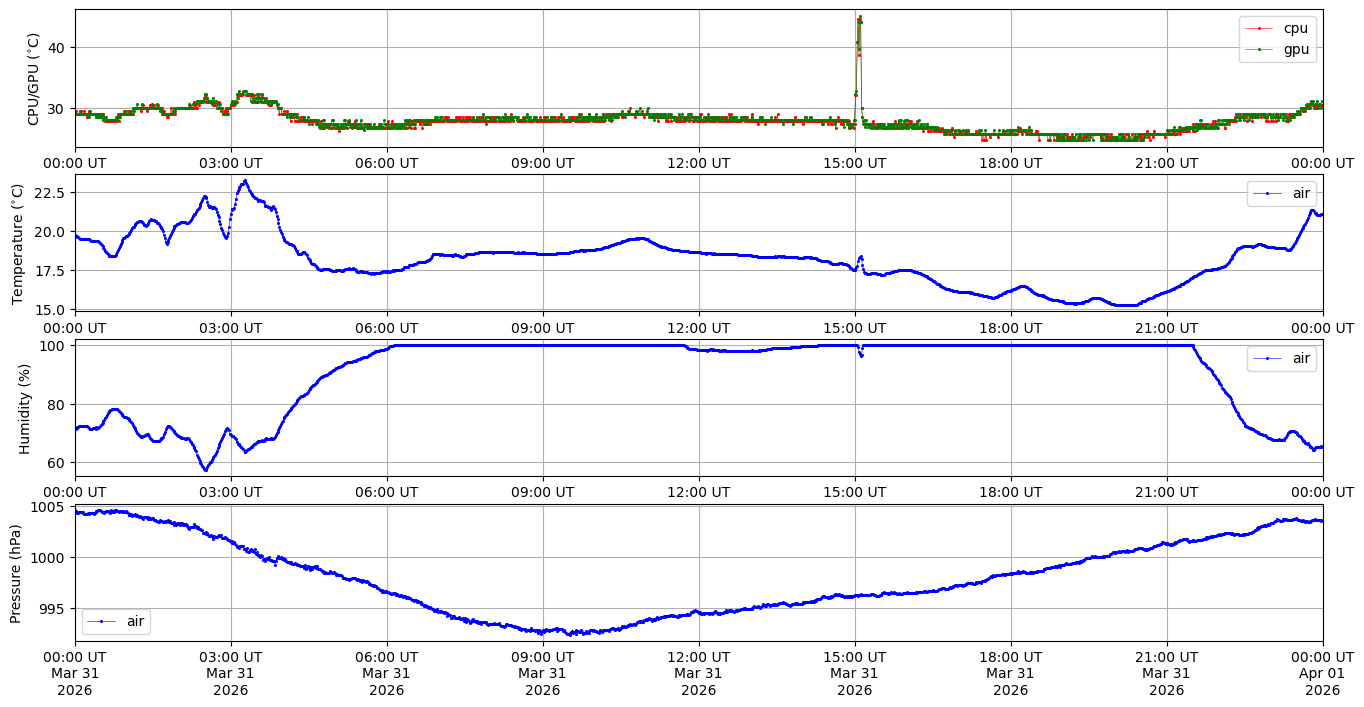
Task: Click 18:00 UT tick below the Humidity plot
Action: 1010,492
